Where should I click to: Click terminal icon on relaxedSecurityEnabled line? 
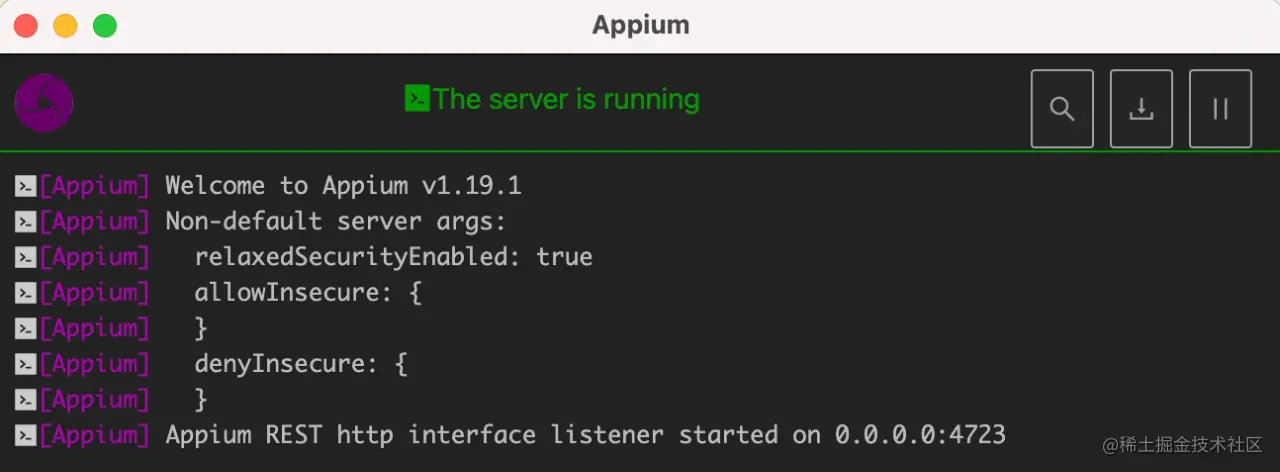(26, 258)
